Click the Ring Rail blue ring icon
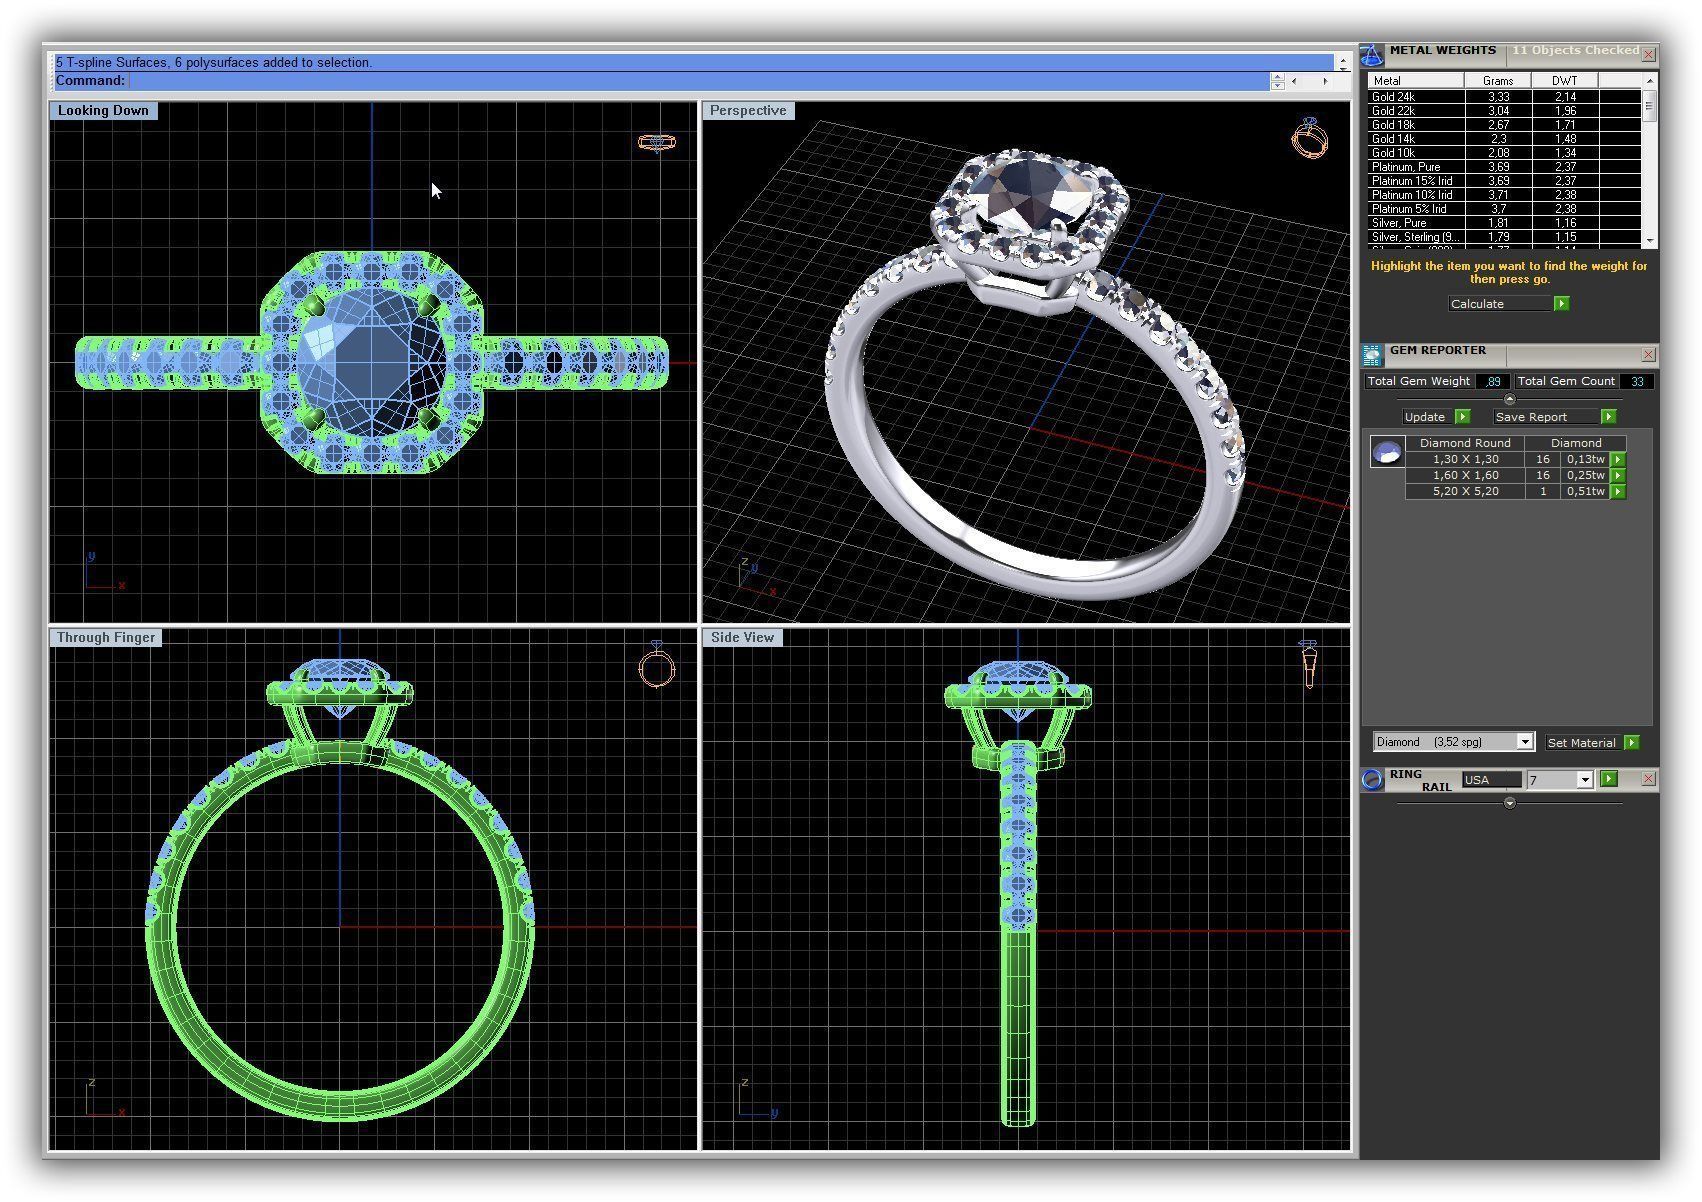1702x1202 pixels. click(1372, 780)
